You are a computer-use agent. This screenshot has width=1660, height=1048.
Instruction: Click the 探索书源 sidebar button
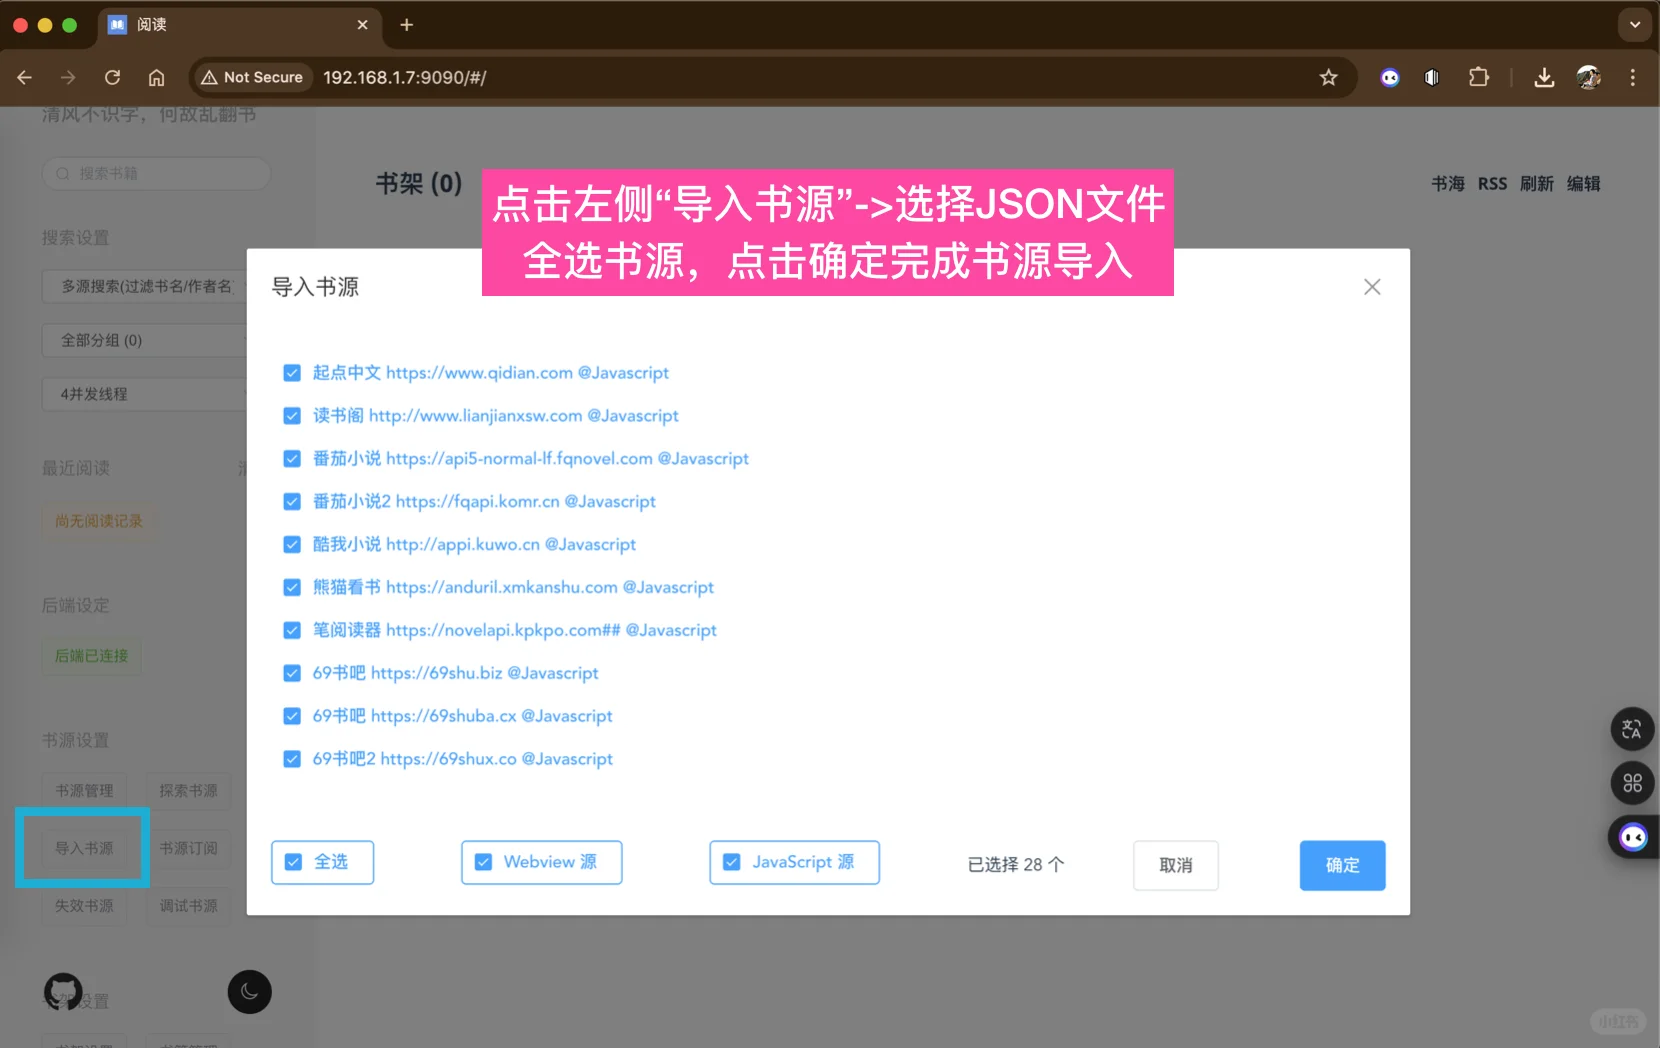point(188,790)
